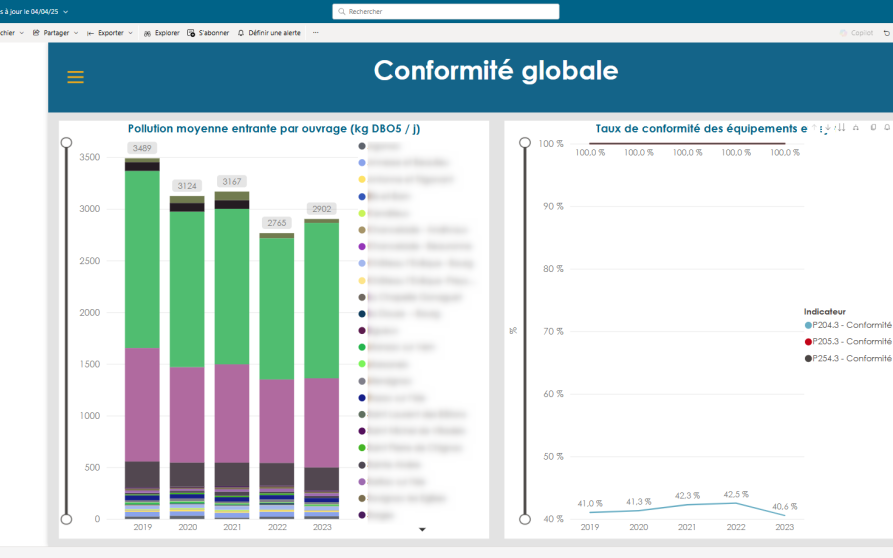
Task: Click the 42,3 % data label
Action: click(x=687, y=495)
